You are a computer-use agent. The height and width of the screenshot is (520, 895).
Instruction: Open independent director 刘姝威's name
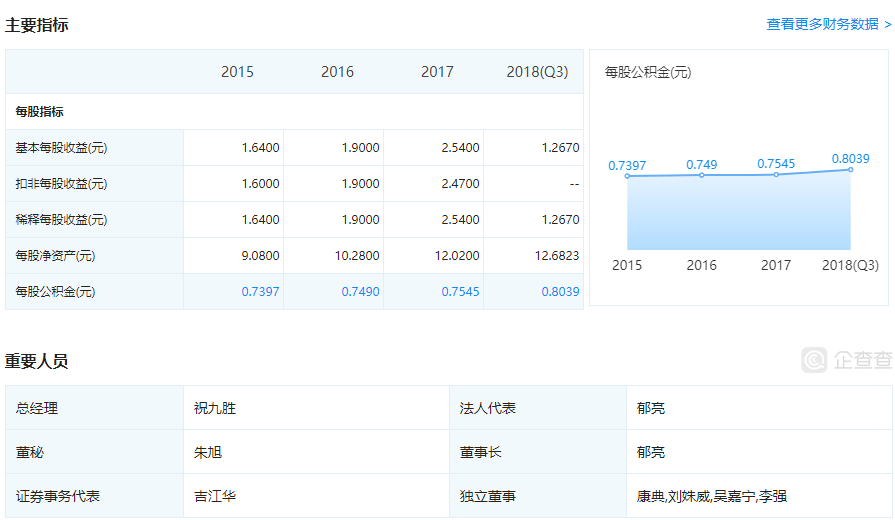(x=687, y=496)
